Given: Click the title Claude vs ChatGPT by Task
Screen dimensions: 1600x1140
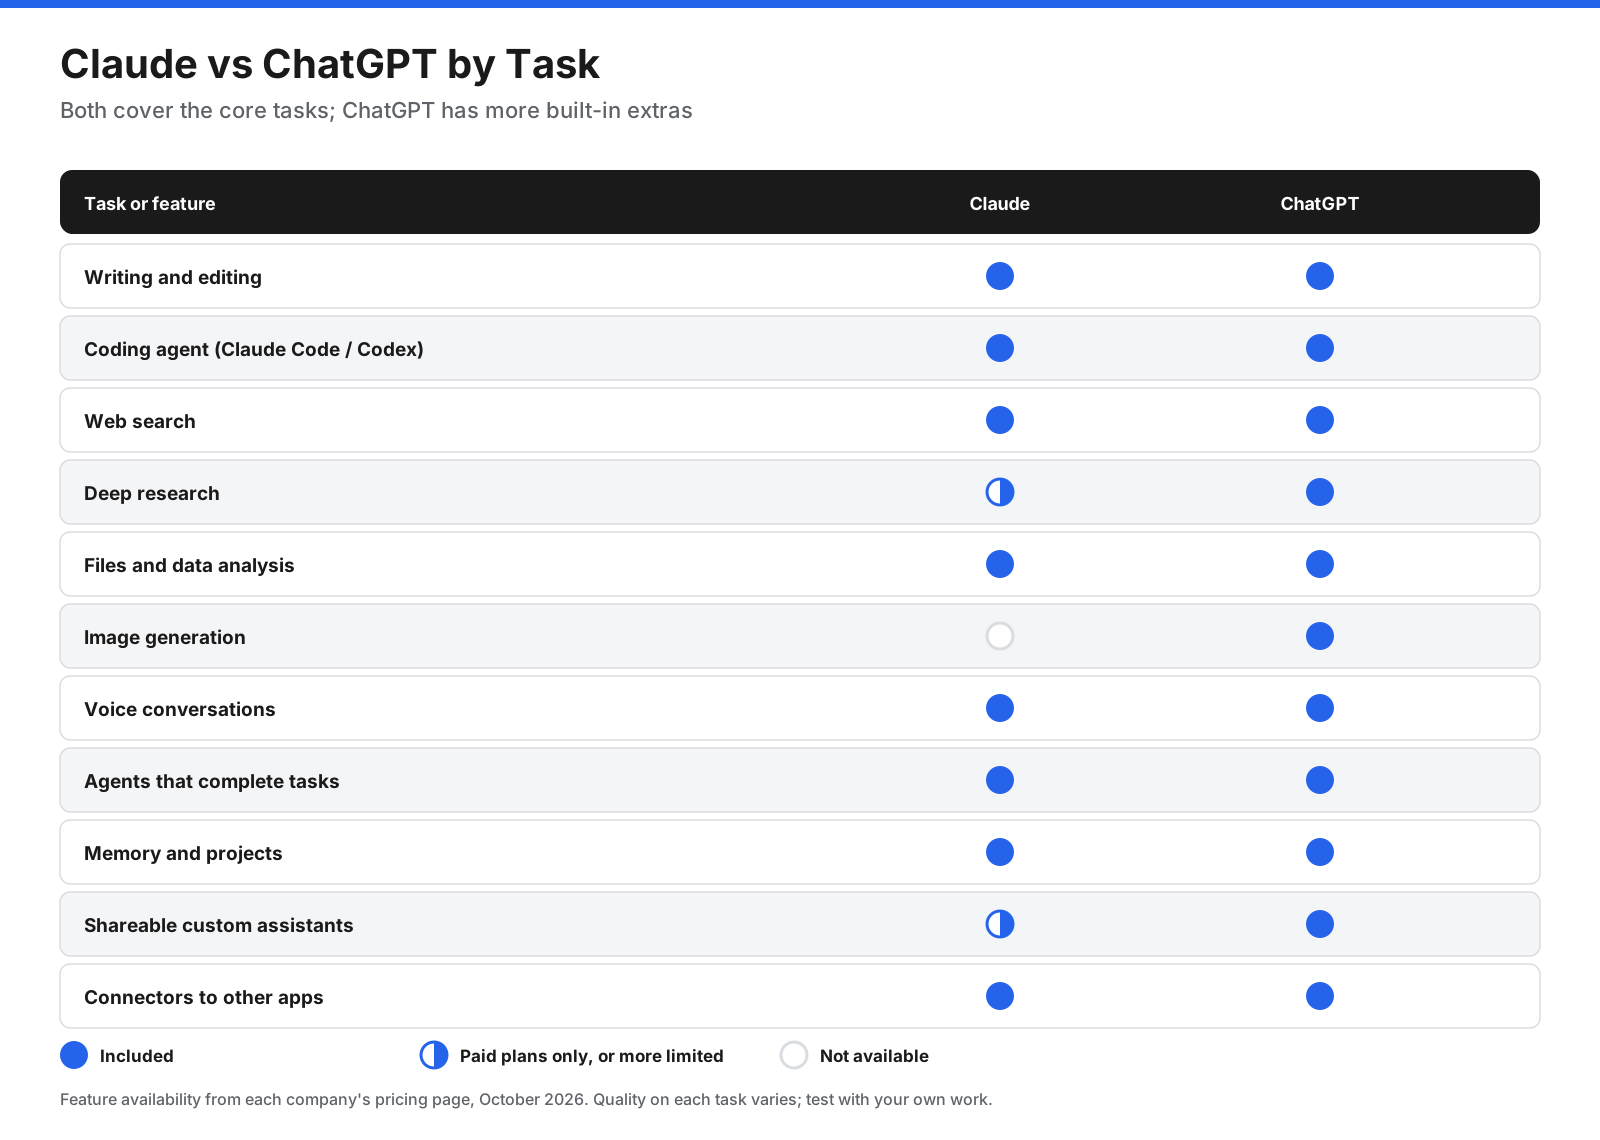Looking at the screenshot, I should (330, 64).
